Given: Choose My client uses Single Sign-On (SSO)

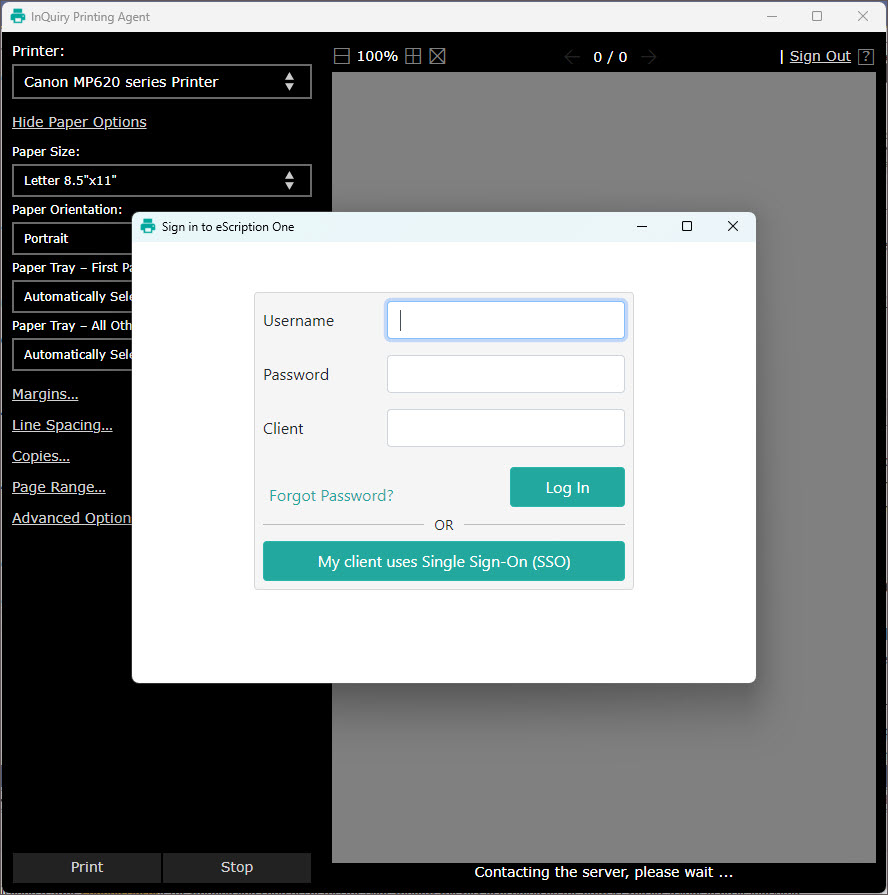Looking at the screenshot, I should point(443,562).
